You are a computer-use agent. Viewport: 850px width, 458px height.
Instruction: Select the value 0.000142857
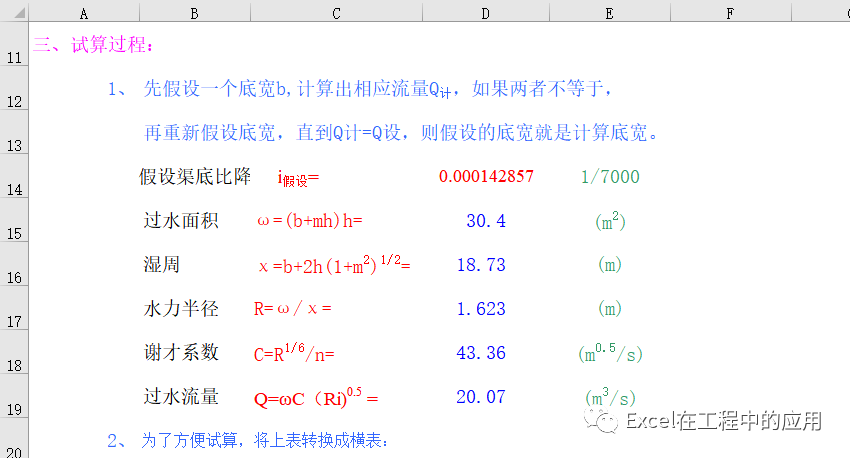click(486, 176)
